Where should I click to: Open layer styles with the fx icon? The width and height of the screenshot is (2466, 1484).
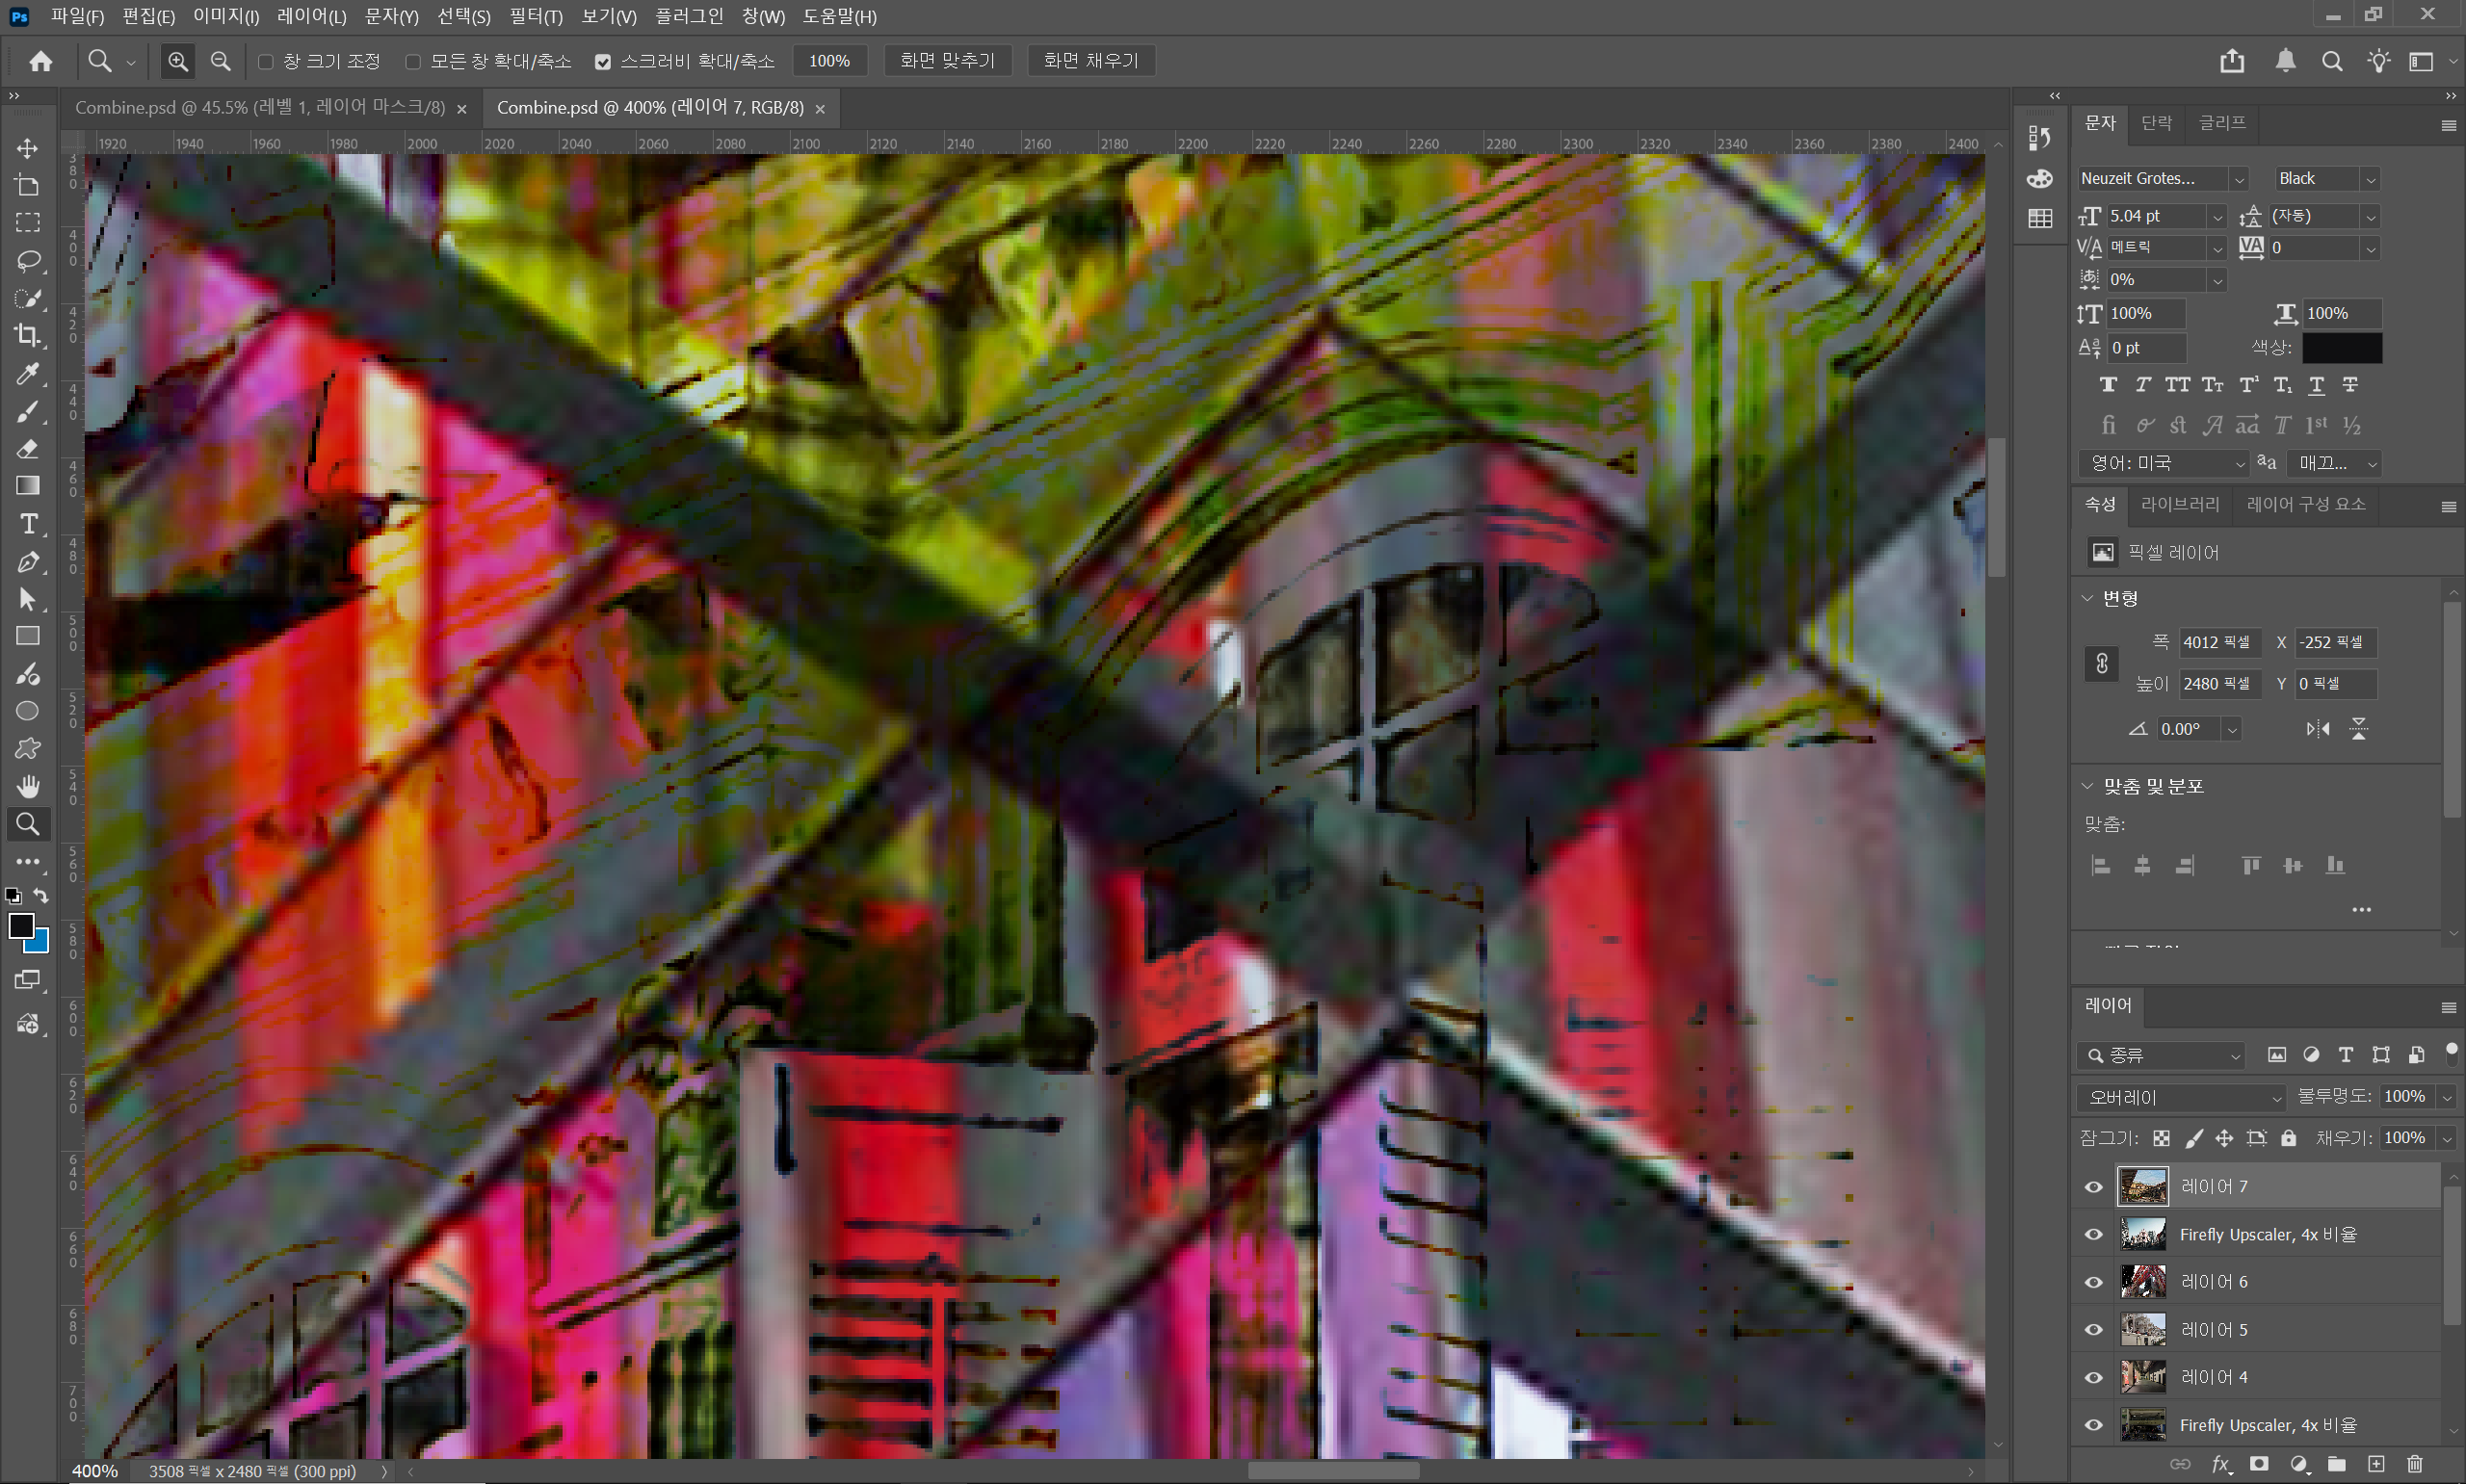pos(2219,1463)
